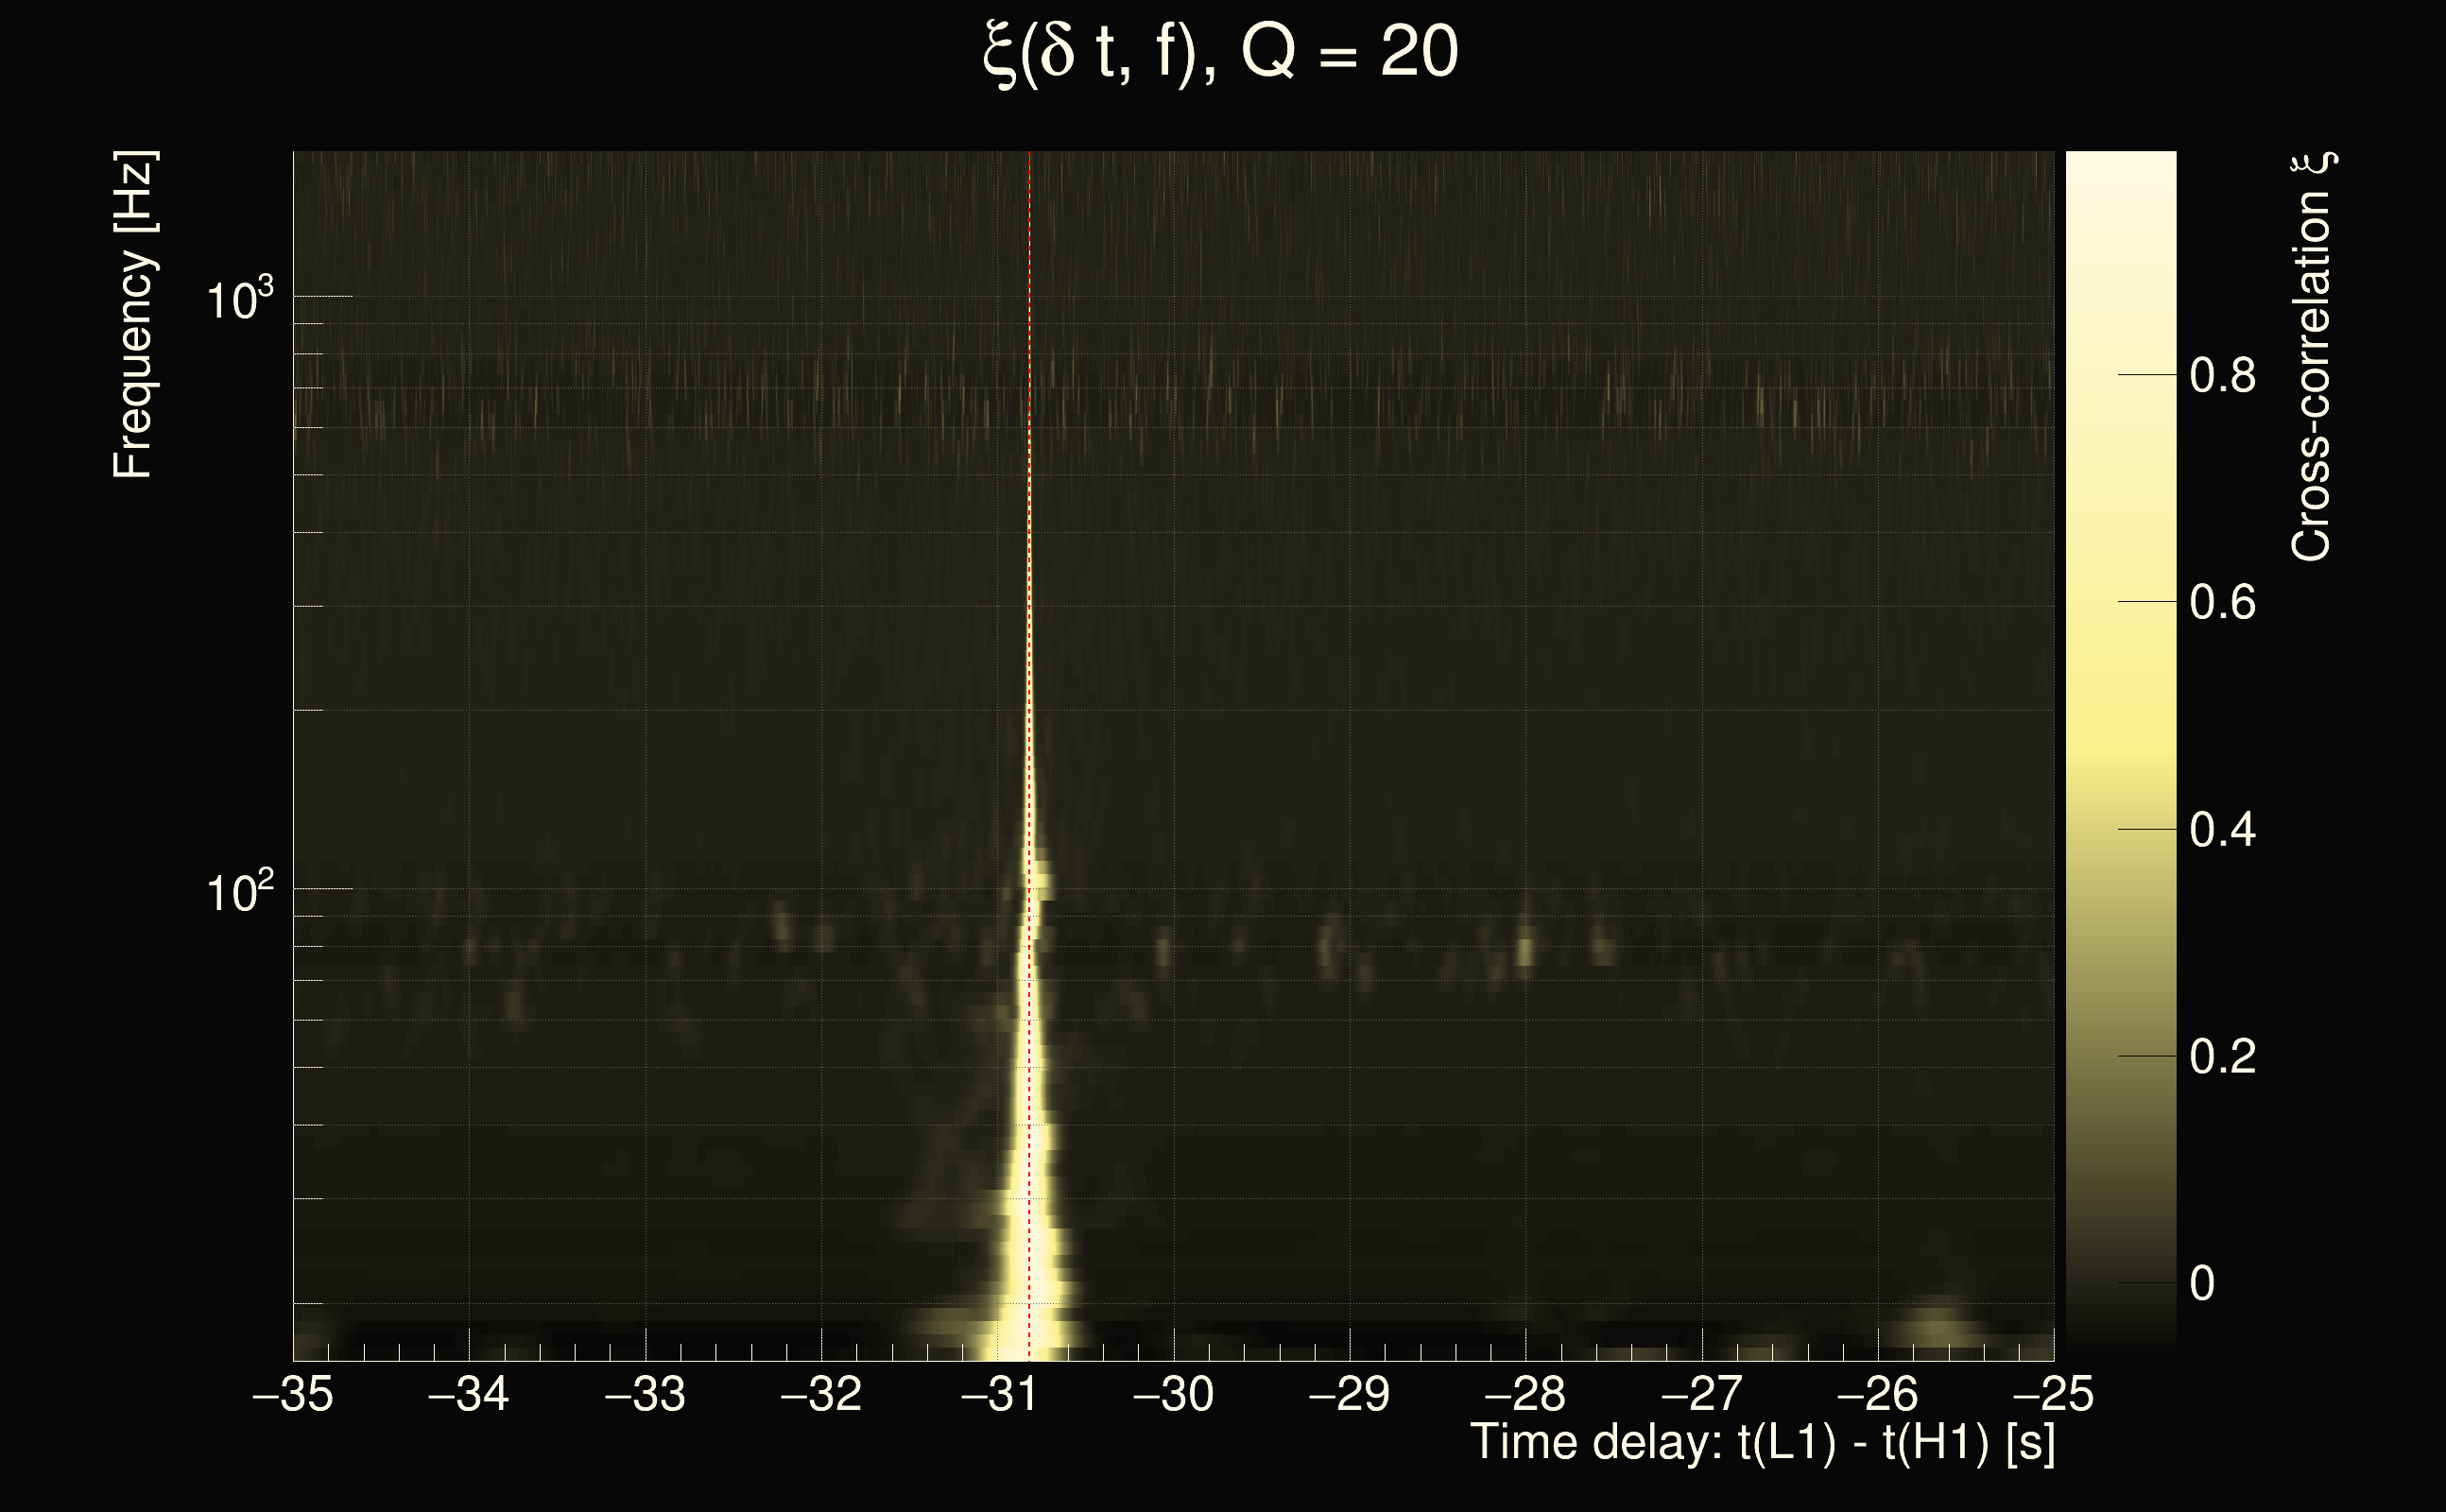Screen dimensions: 2446x1512
Task: Click the 0 colorbar tick label
Action: 2202,1284
